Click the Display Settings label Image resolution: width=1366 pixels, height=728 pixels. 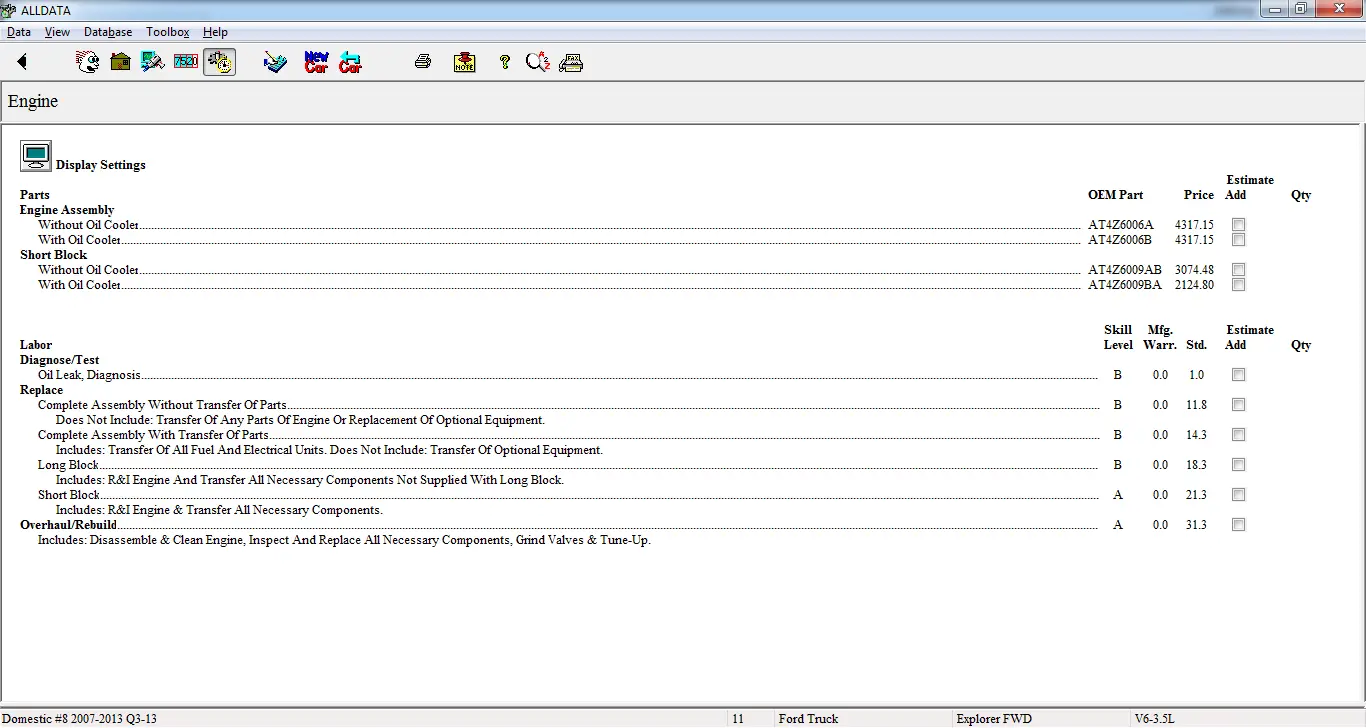pyautogui.click(x=101, y=165)
